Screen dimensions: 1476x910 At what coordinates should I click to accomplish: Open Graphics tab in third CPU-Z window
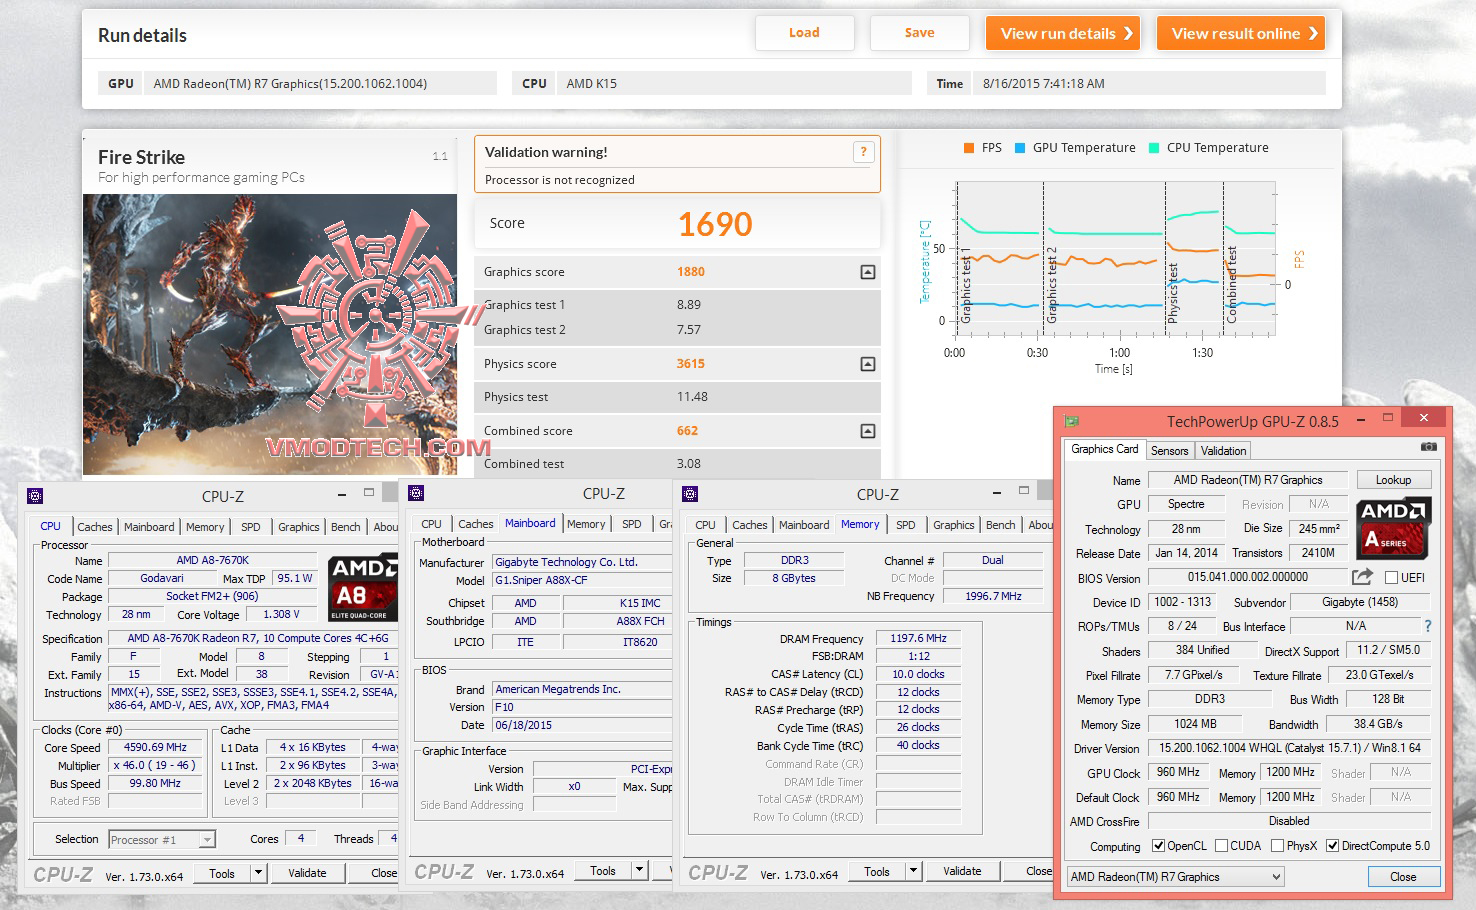953,525
